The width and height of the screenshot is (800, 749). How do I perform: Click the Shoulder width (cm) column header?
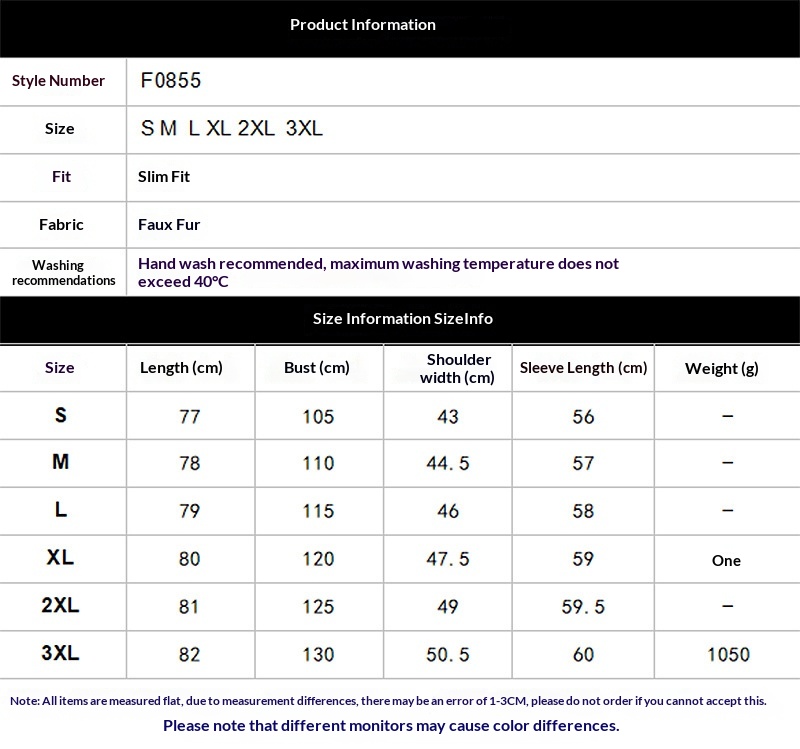point(458,368)
